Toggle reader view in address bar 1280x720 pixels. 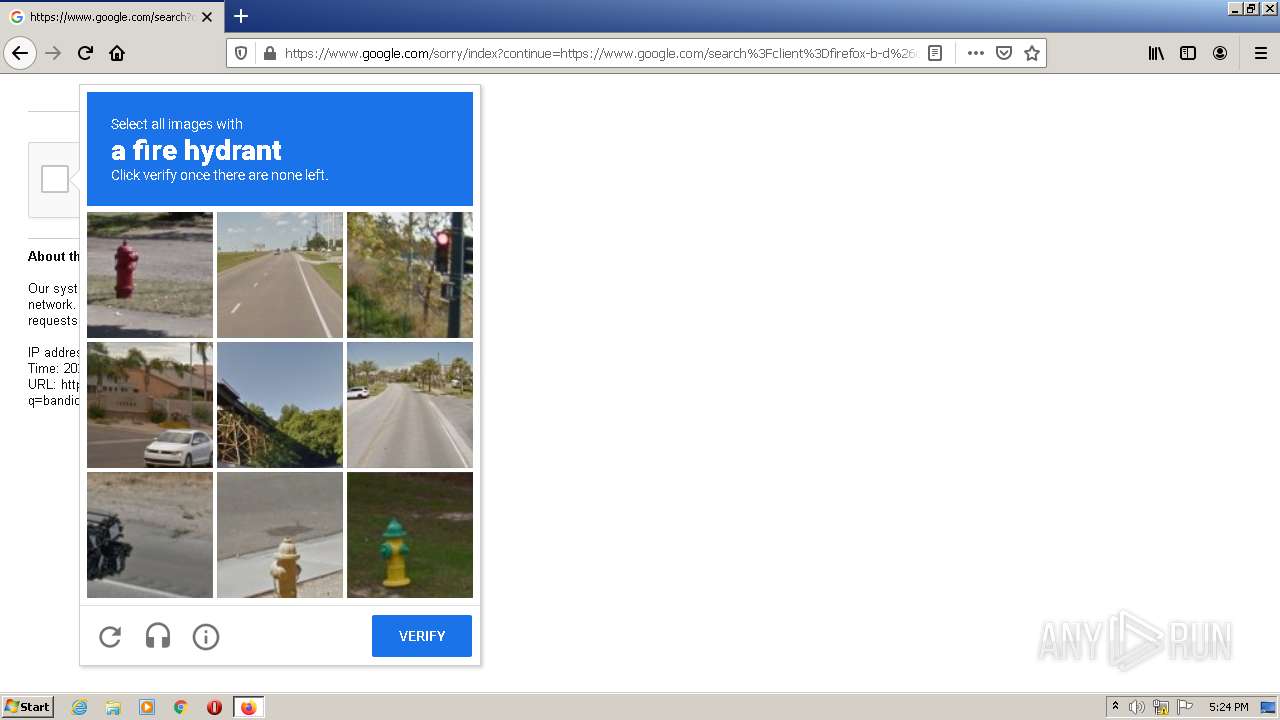click(935, 53)
